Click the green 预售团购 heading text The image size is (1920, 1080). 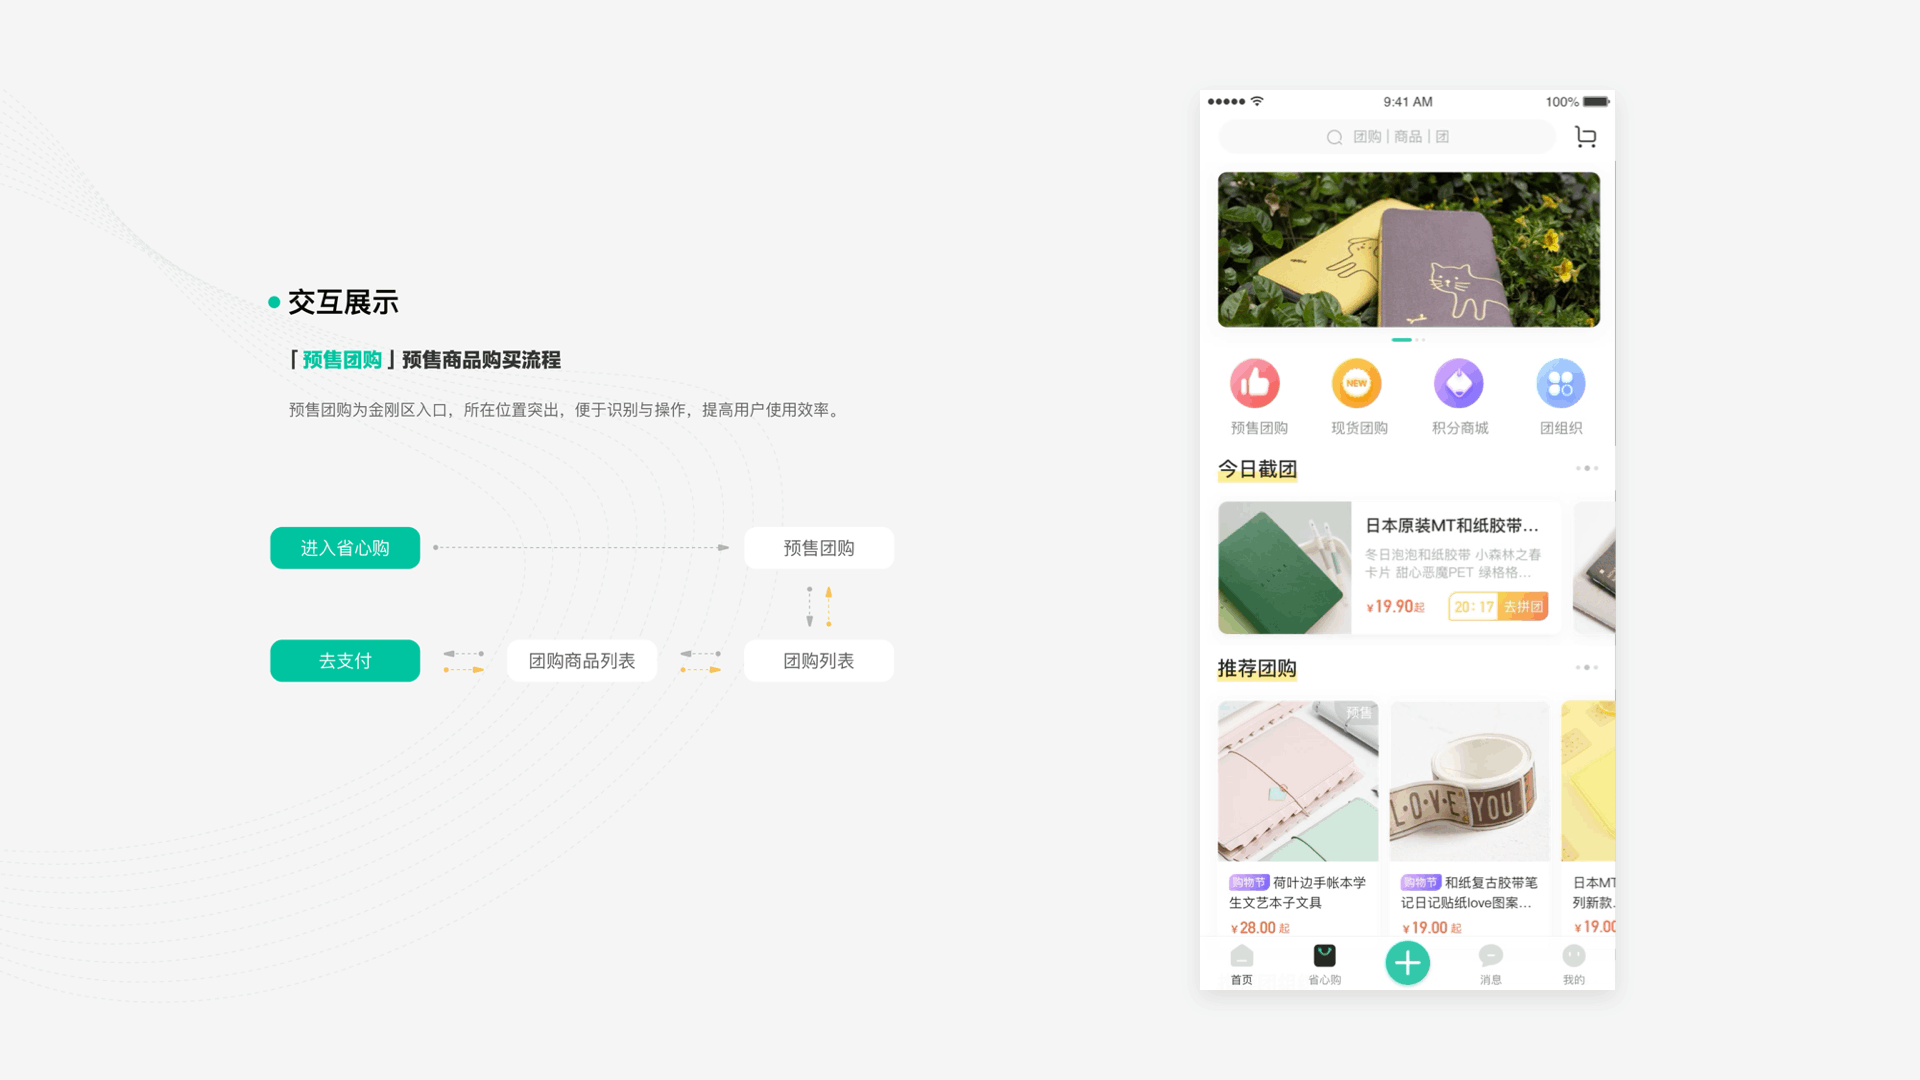342,360
